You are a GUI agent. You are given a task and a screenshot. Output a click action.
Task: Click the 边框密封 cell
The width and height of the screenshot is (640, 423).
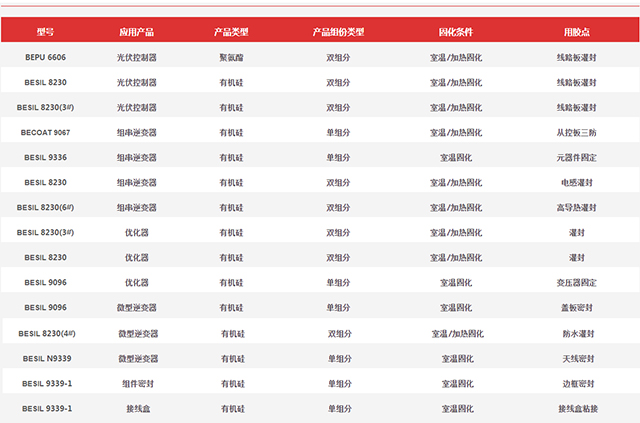[577, 383]
